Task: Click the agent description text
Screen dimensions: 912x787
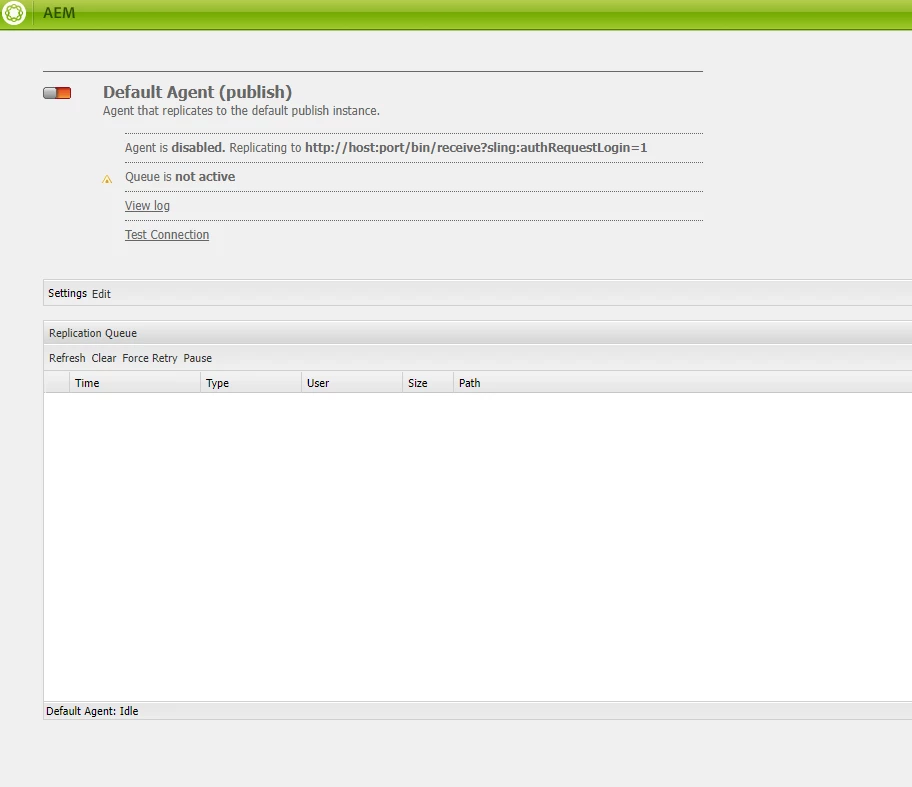Action: (x=241, y=111)
